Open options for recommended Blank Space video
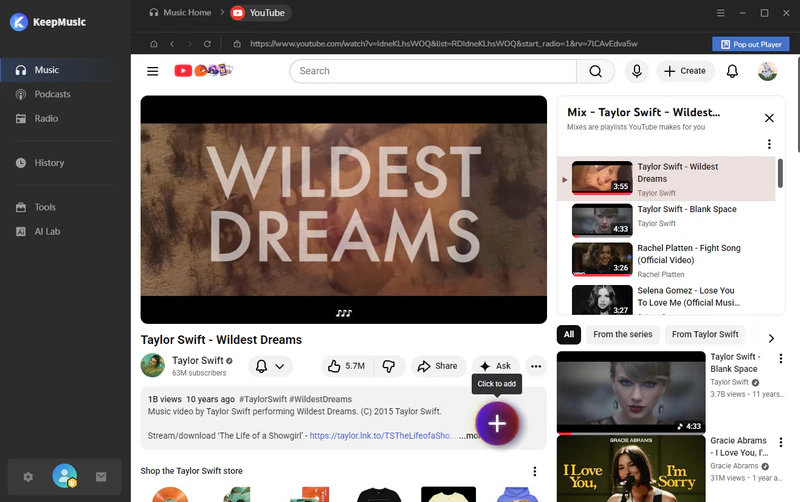Viewport: 800px width, 502px height. (781, 359)
